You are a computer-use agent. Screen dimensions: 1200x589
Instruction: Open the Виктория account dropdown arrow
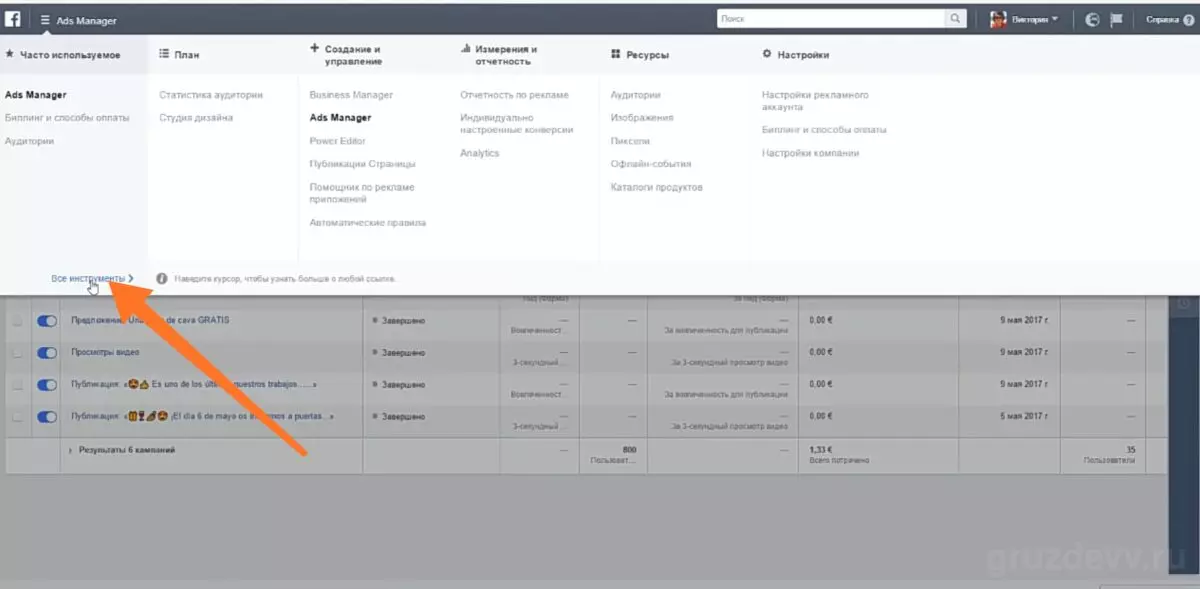(1055, 19)
